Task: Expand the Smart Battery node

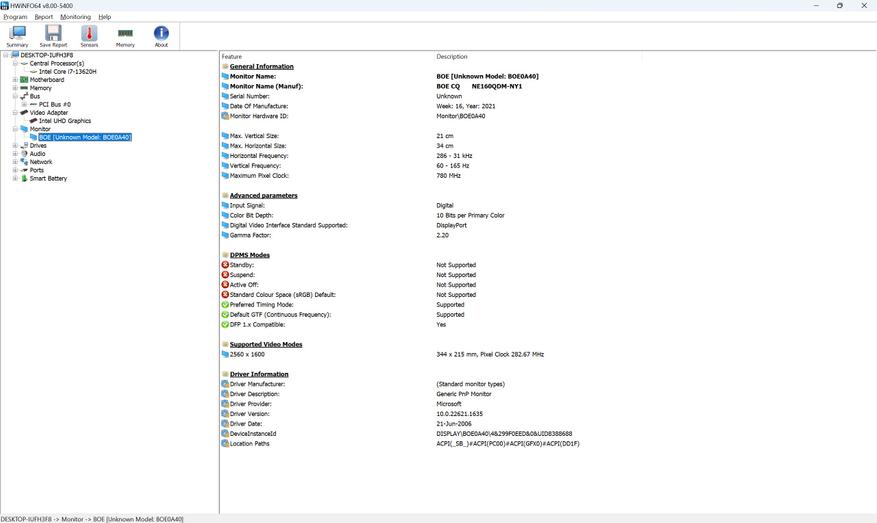Action: click(x=15, y=178)
